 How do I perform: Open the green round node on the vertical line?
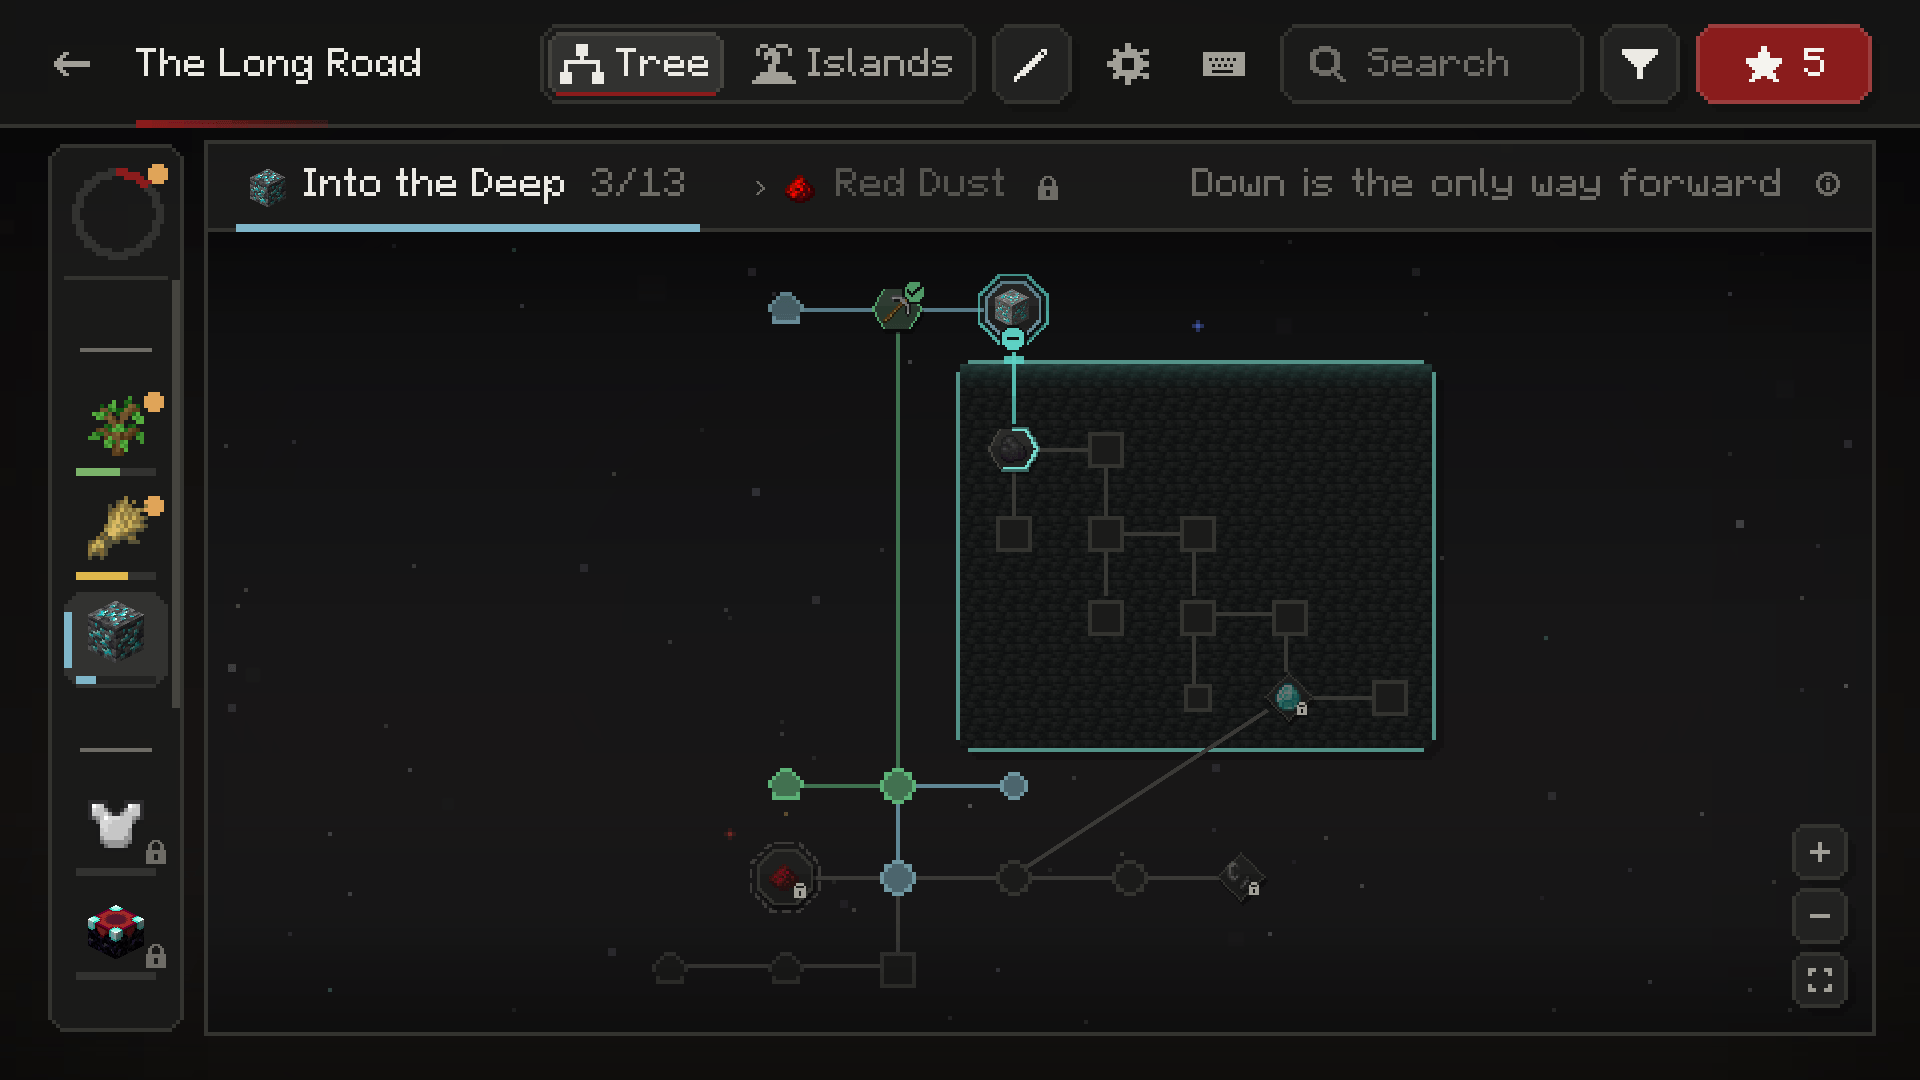pyautogui.click(x=898, y=786)
